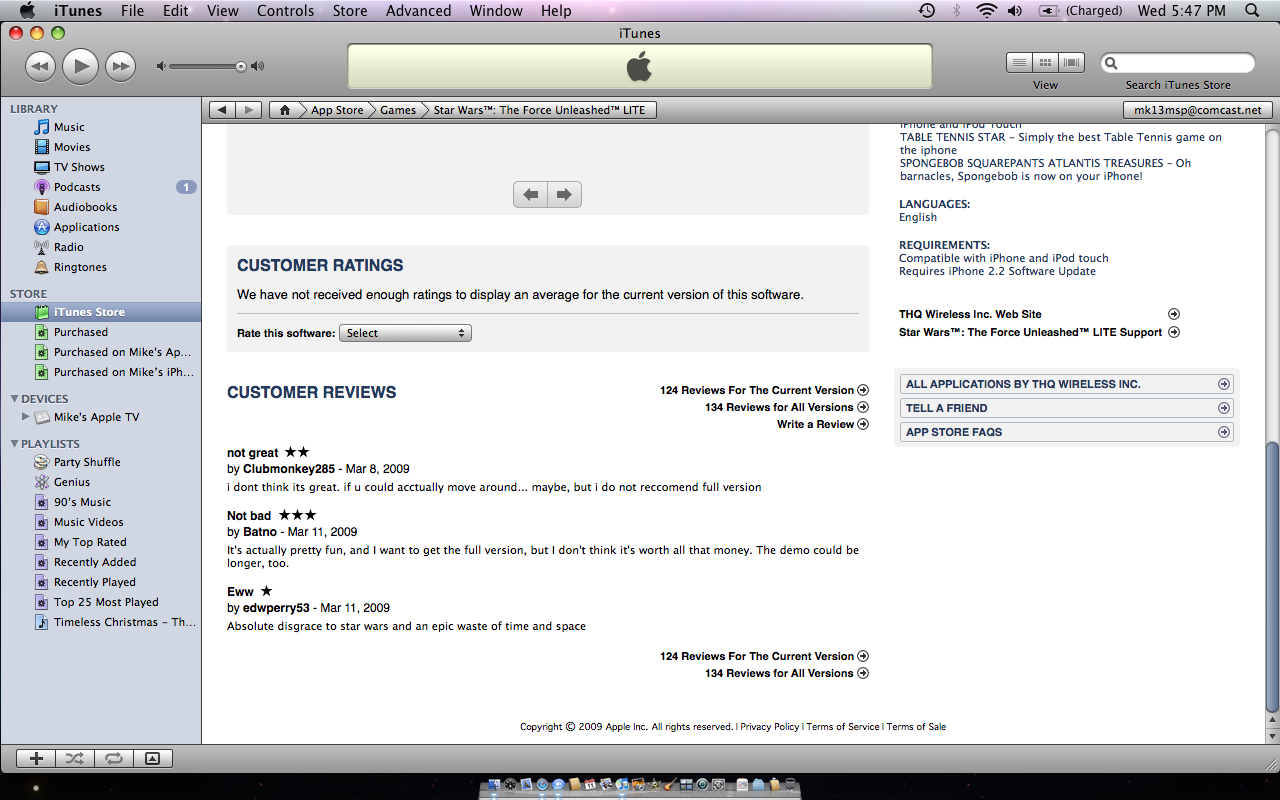Open the Terms of Sale link
1280x800 pixels.
click(916, 727)
